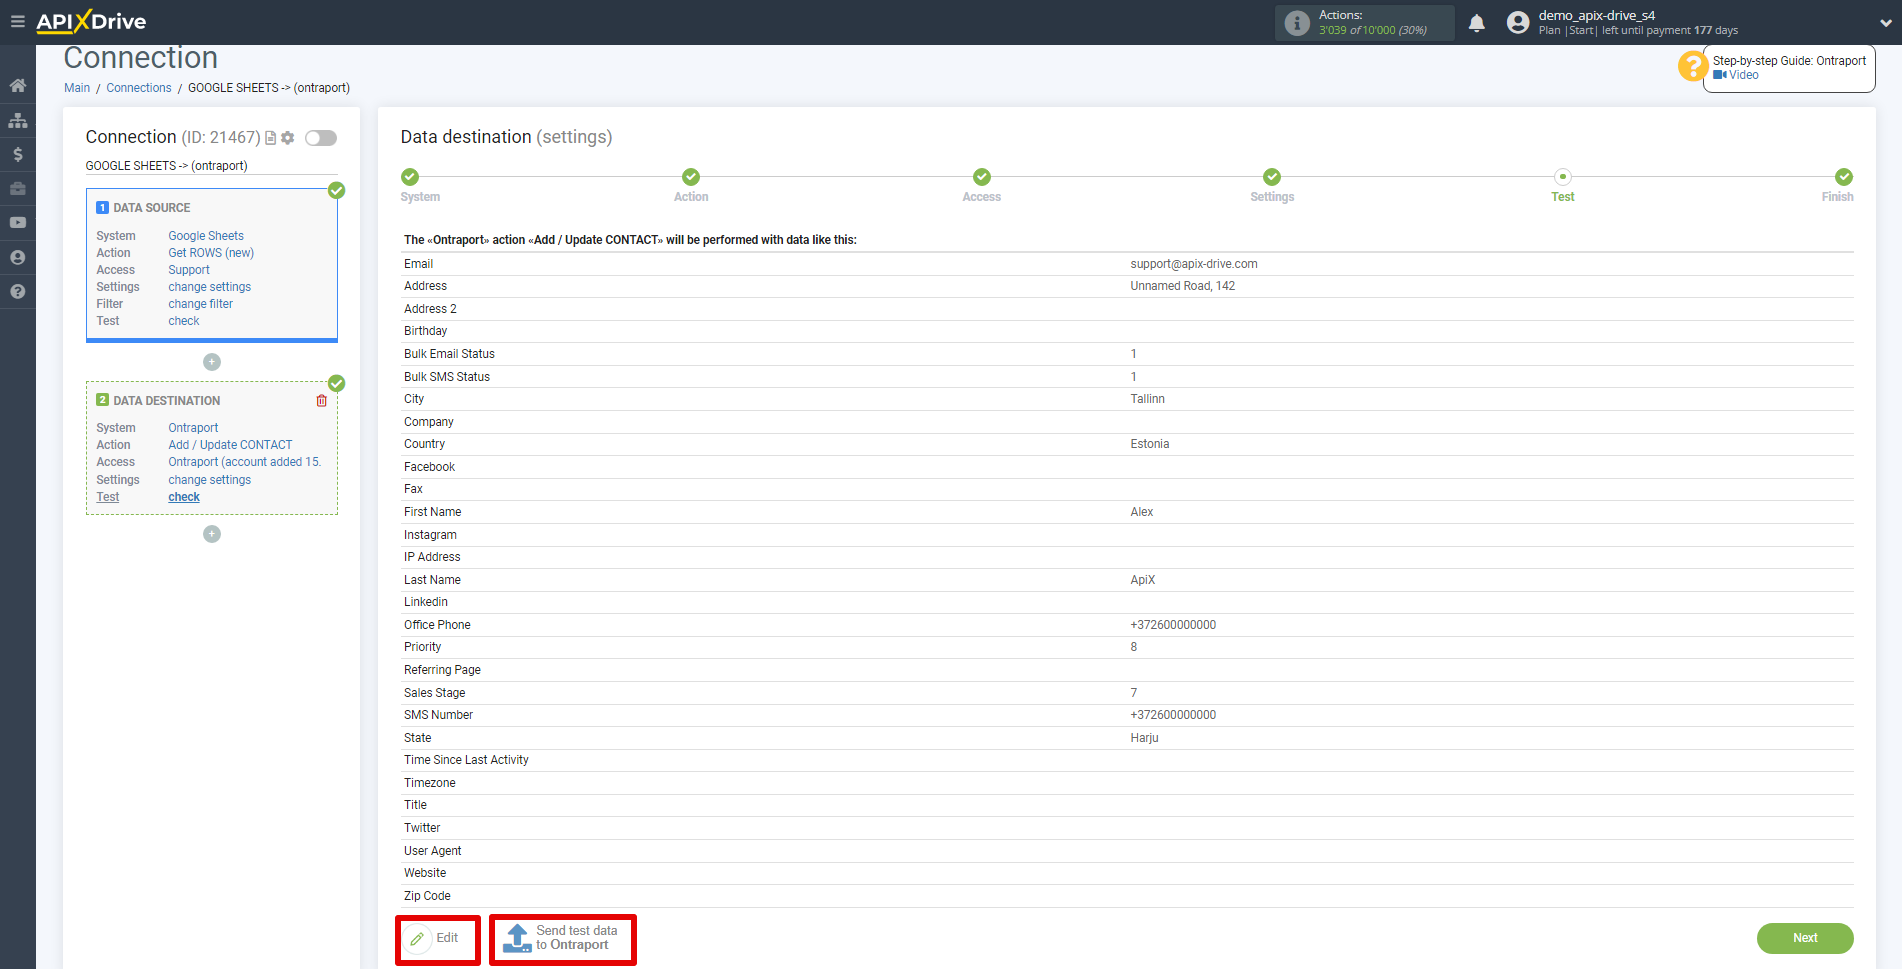Viewport: 1902px width, 969px height.
Task: Open the Connections breadcrumb link
Action: [x=139, y=88]
